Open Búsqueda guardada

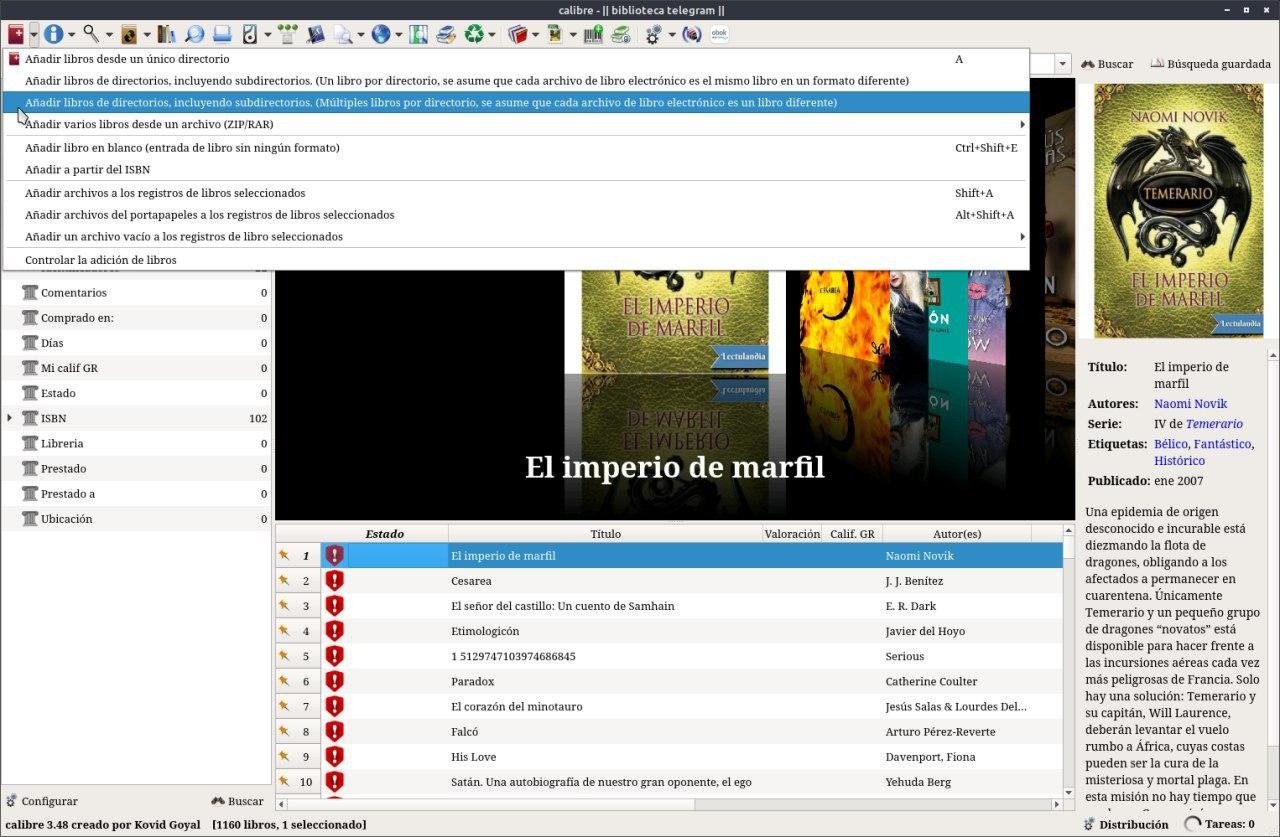pos(1210,64)
